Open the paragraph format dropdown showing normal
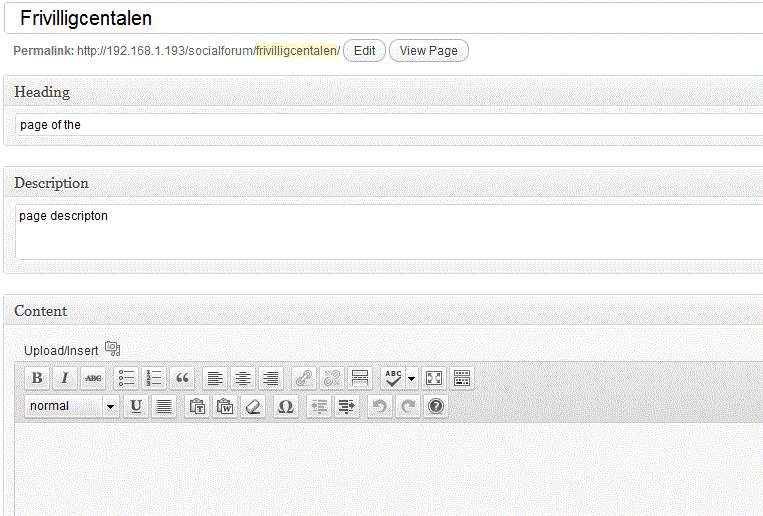The height and width of the screenshot is (516, 763). (72, 406)
